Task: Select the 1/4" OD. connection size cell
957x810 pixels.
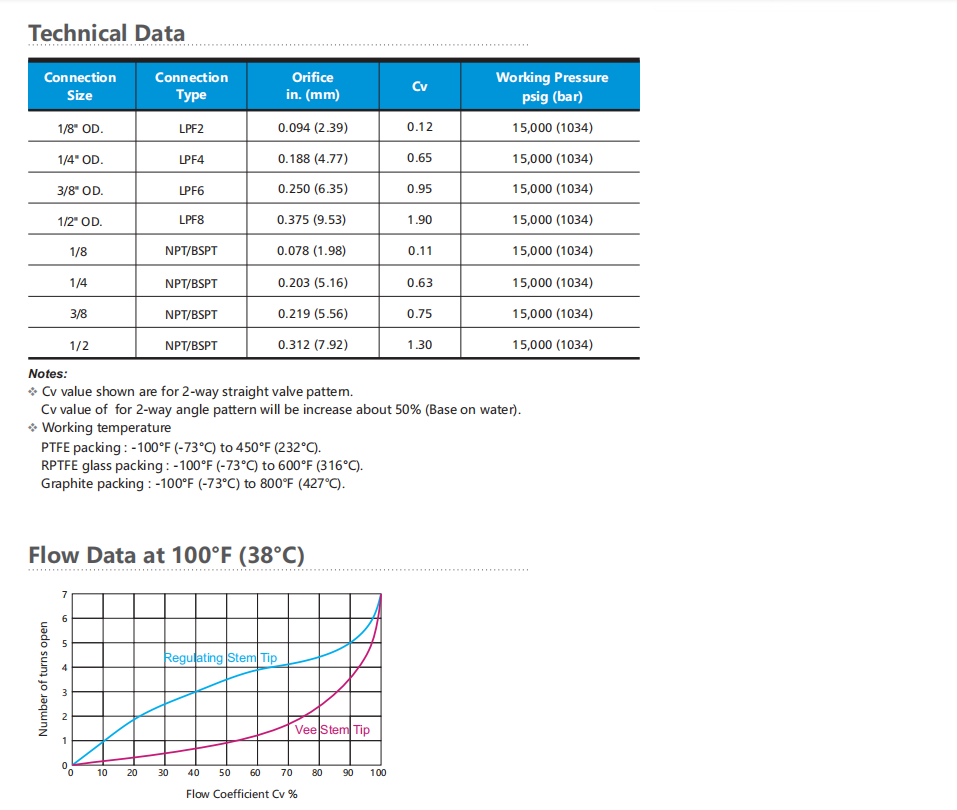Action: click(80, 159)
